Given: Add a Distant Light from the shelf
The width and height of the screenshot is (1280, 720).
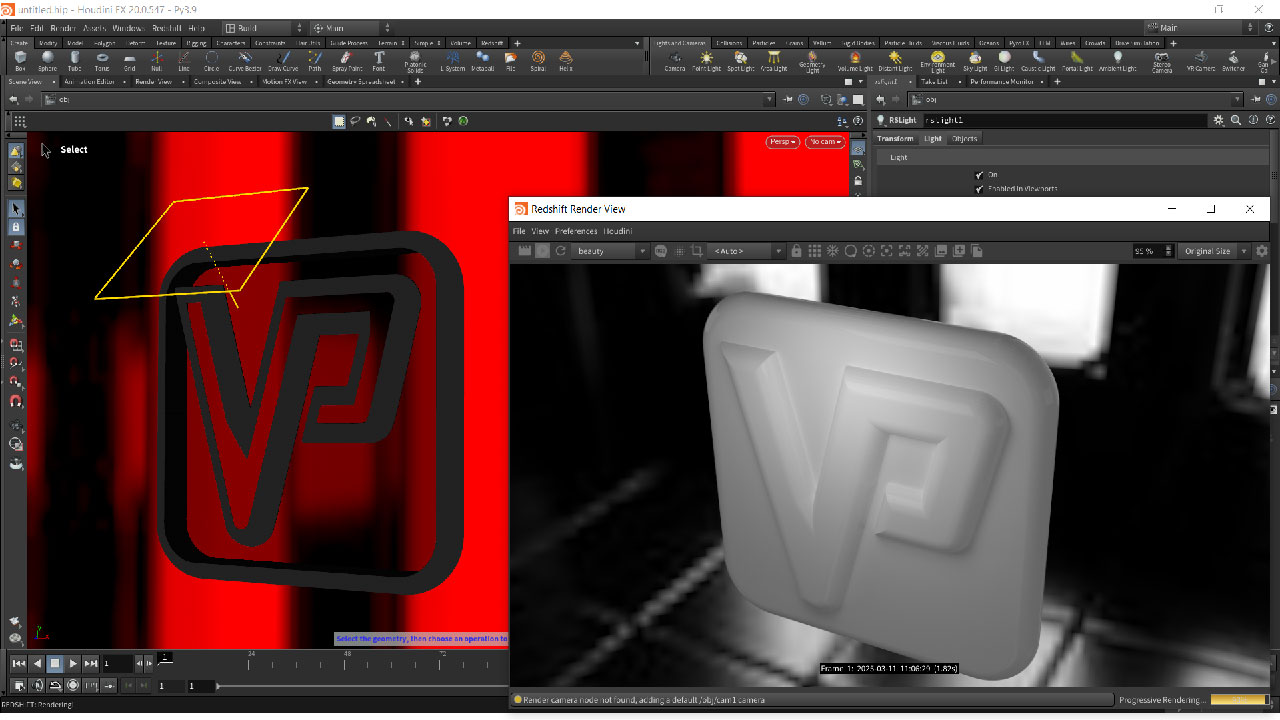Looking at the screenshot, I should point(895,62).
